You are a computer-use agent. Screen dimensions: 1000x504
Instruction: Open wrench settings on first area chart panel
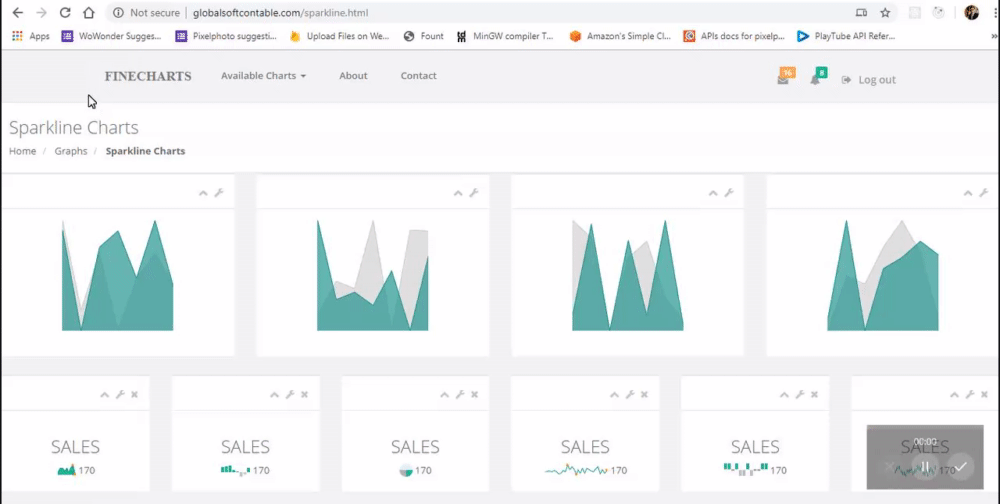tap(219, 193)
